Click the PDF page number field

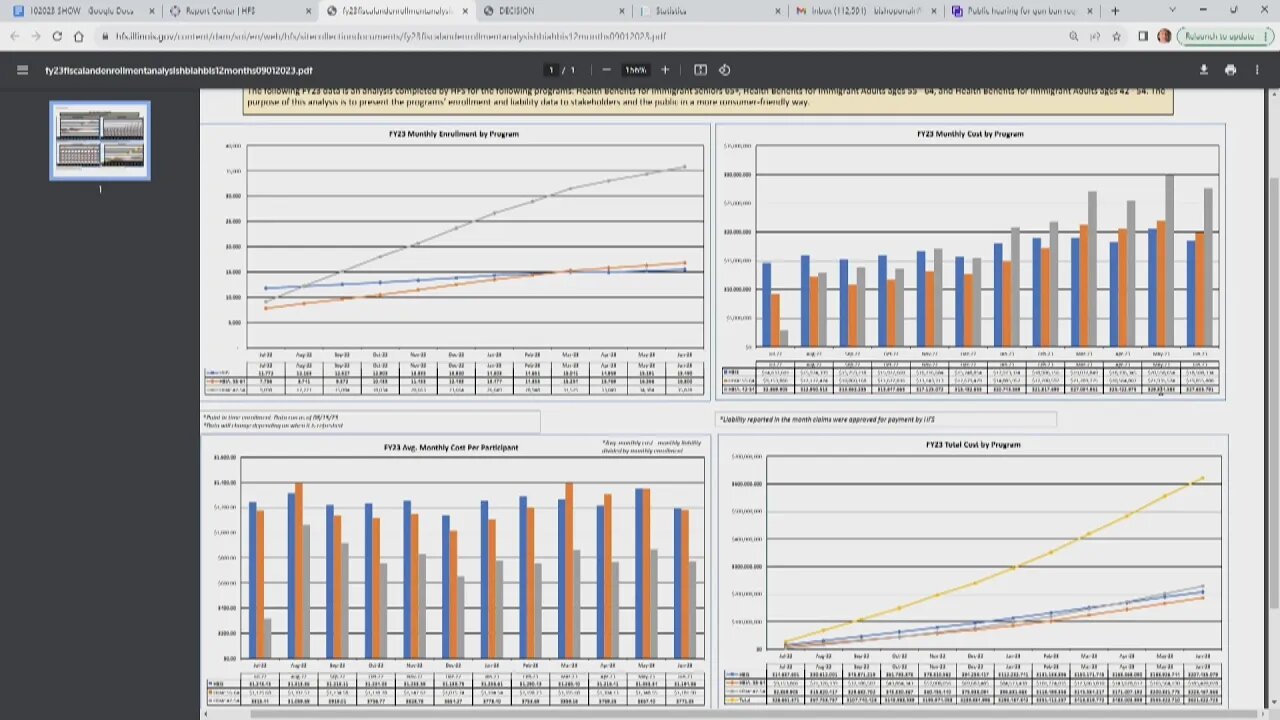552,70
